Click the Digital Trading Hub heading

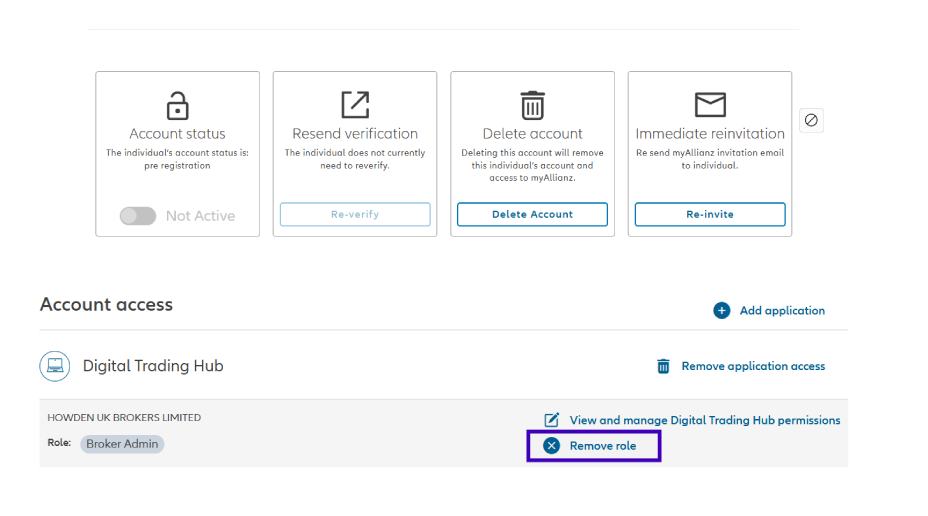(x=153, y=366)
